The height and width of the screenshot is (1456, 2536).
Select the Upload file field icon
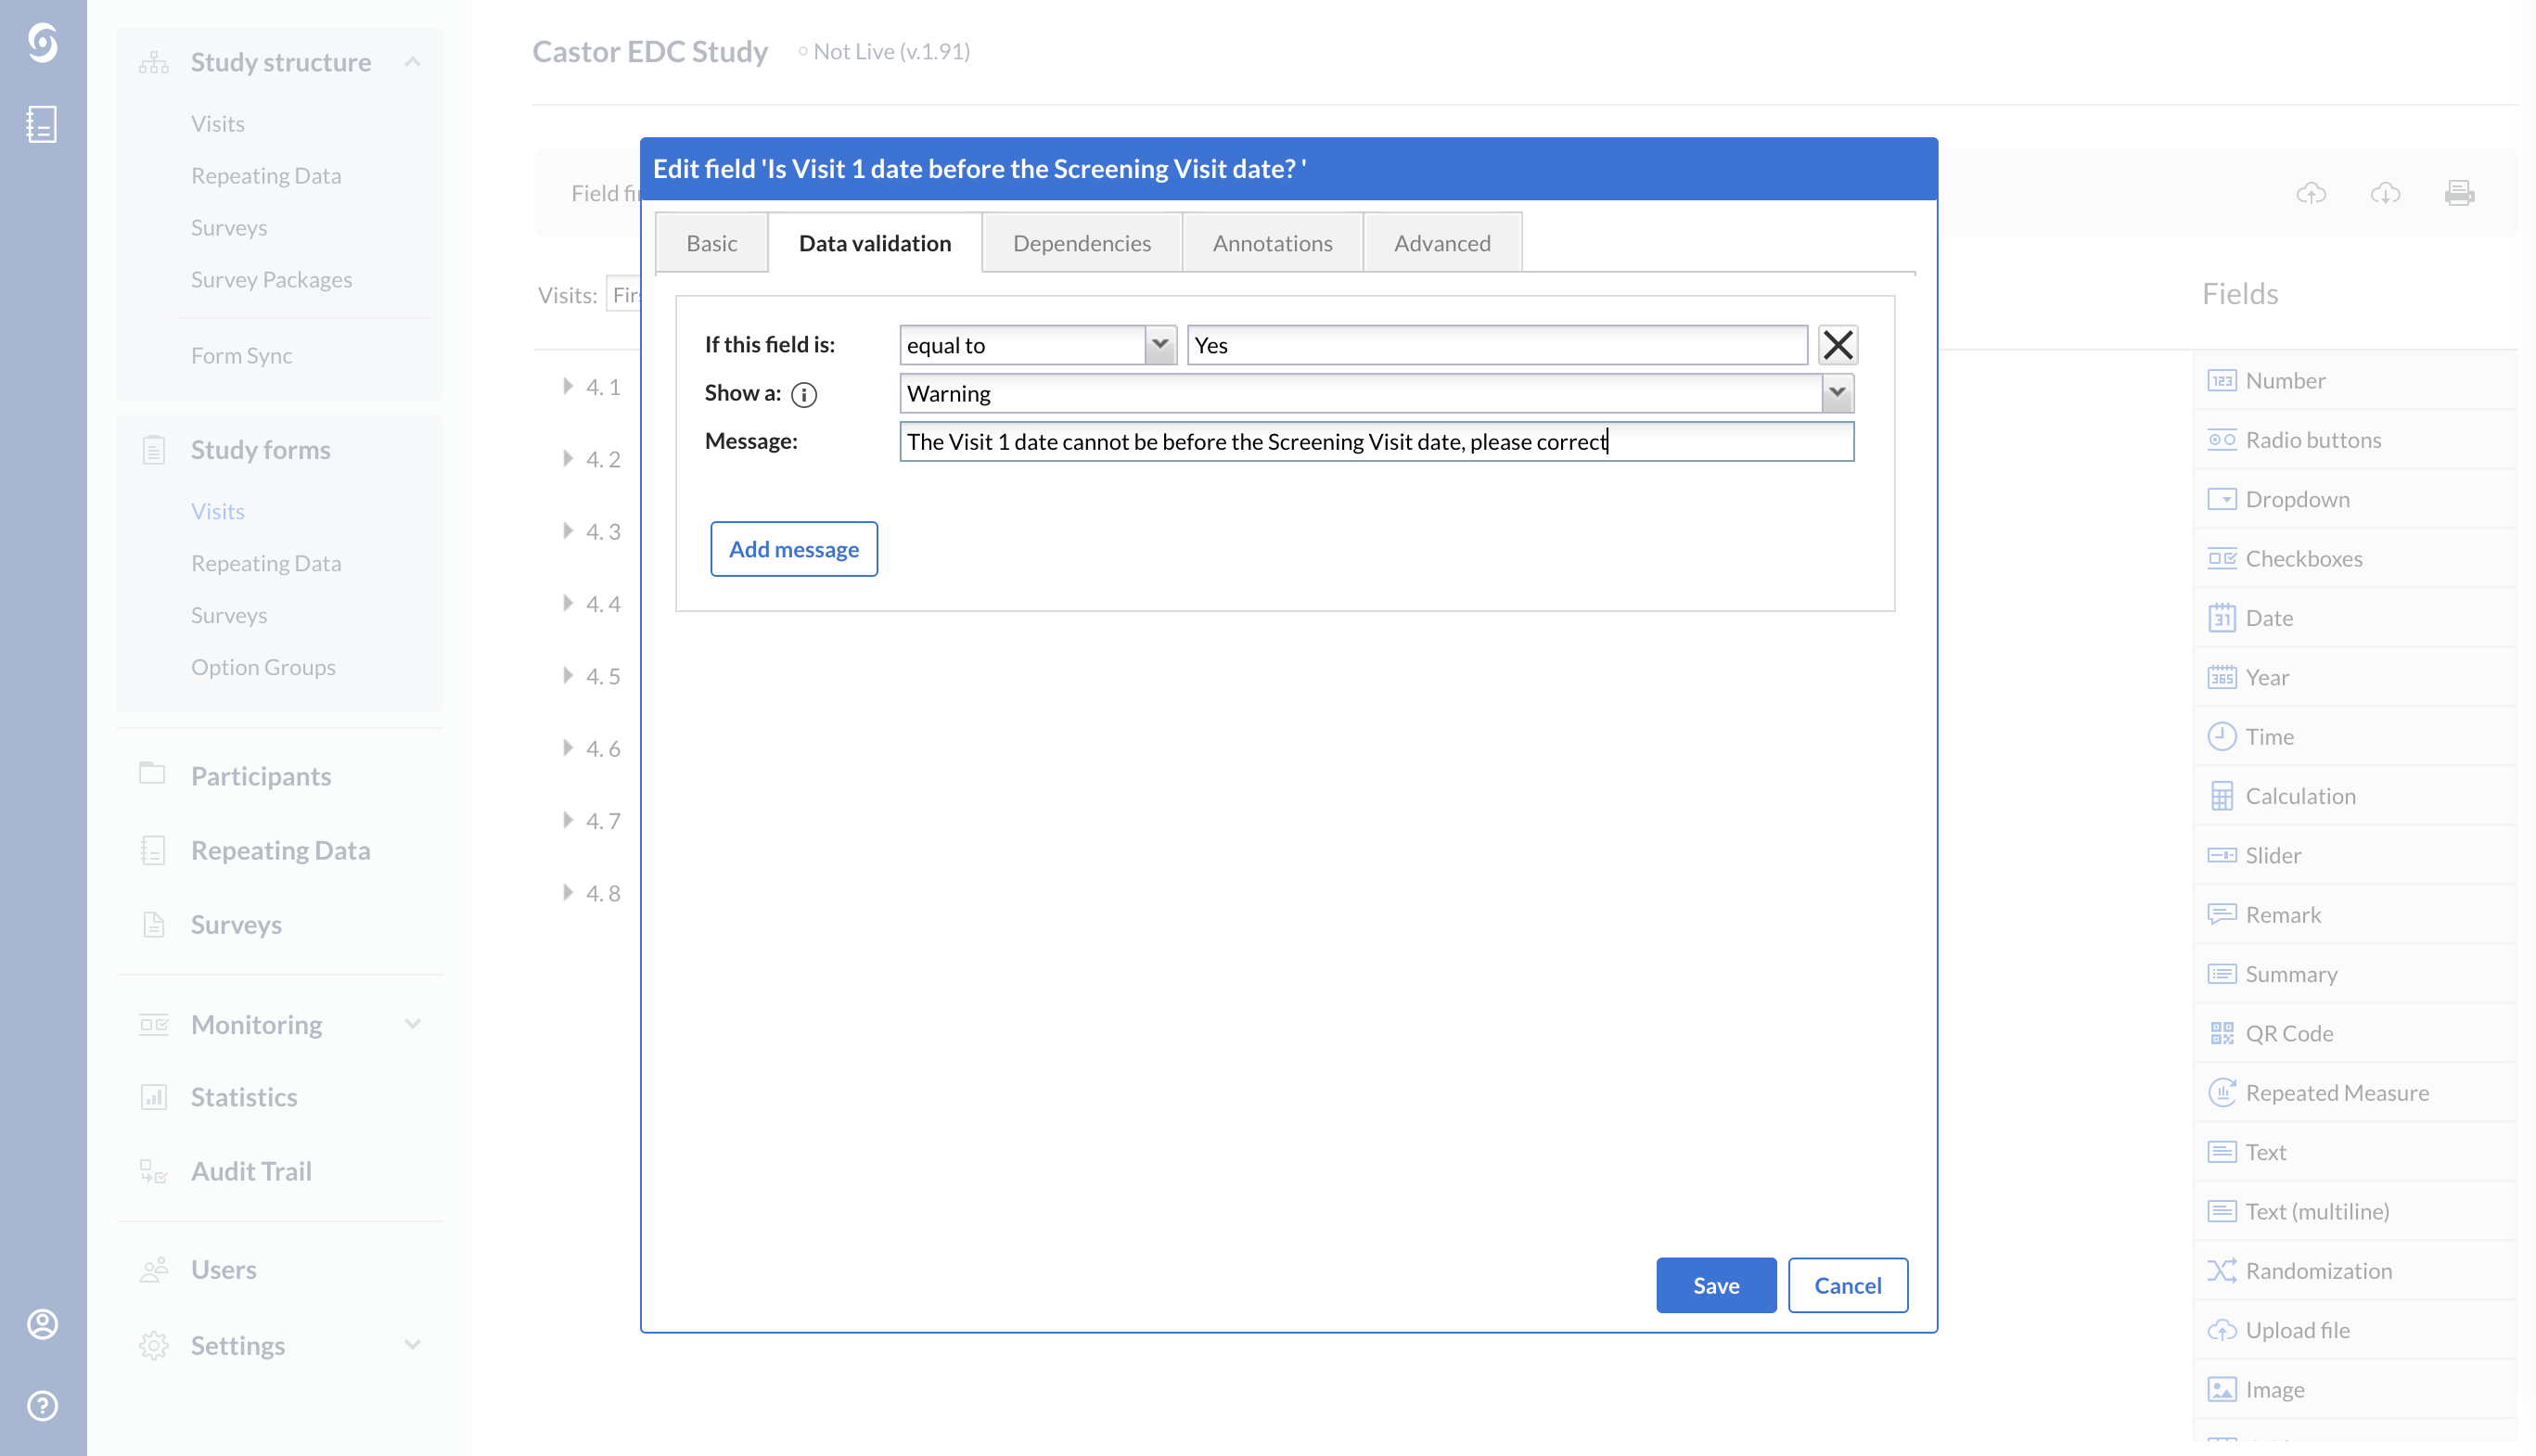(x=2222, y=1329)
